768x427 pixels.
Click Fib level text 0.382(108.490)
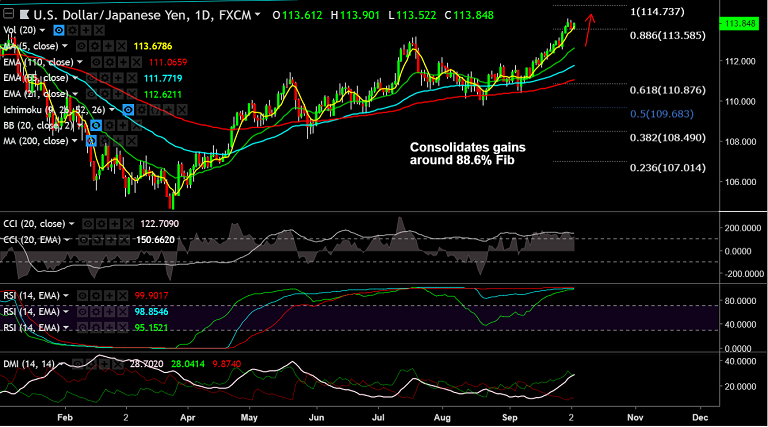[668, 138]
